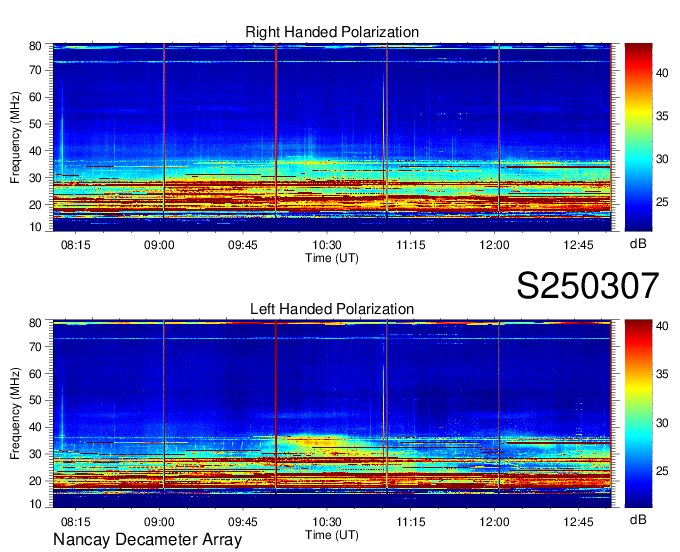Click "Time (UT)" label under right-handed plot
Image resolution: width=680 pixels, height=552 pixels.
(332, 258)
